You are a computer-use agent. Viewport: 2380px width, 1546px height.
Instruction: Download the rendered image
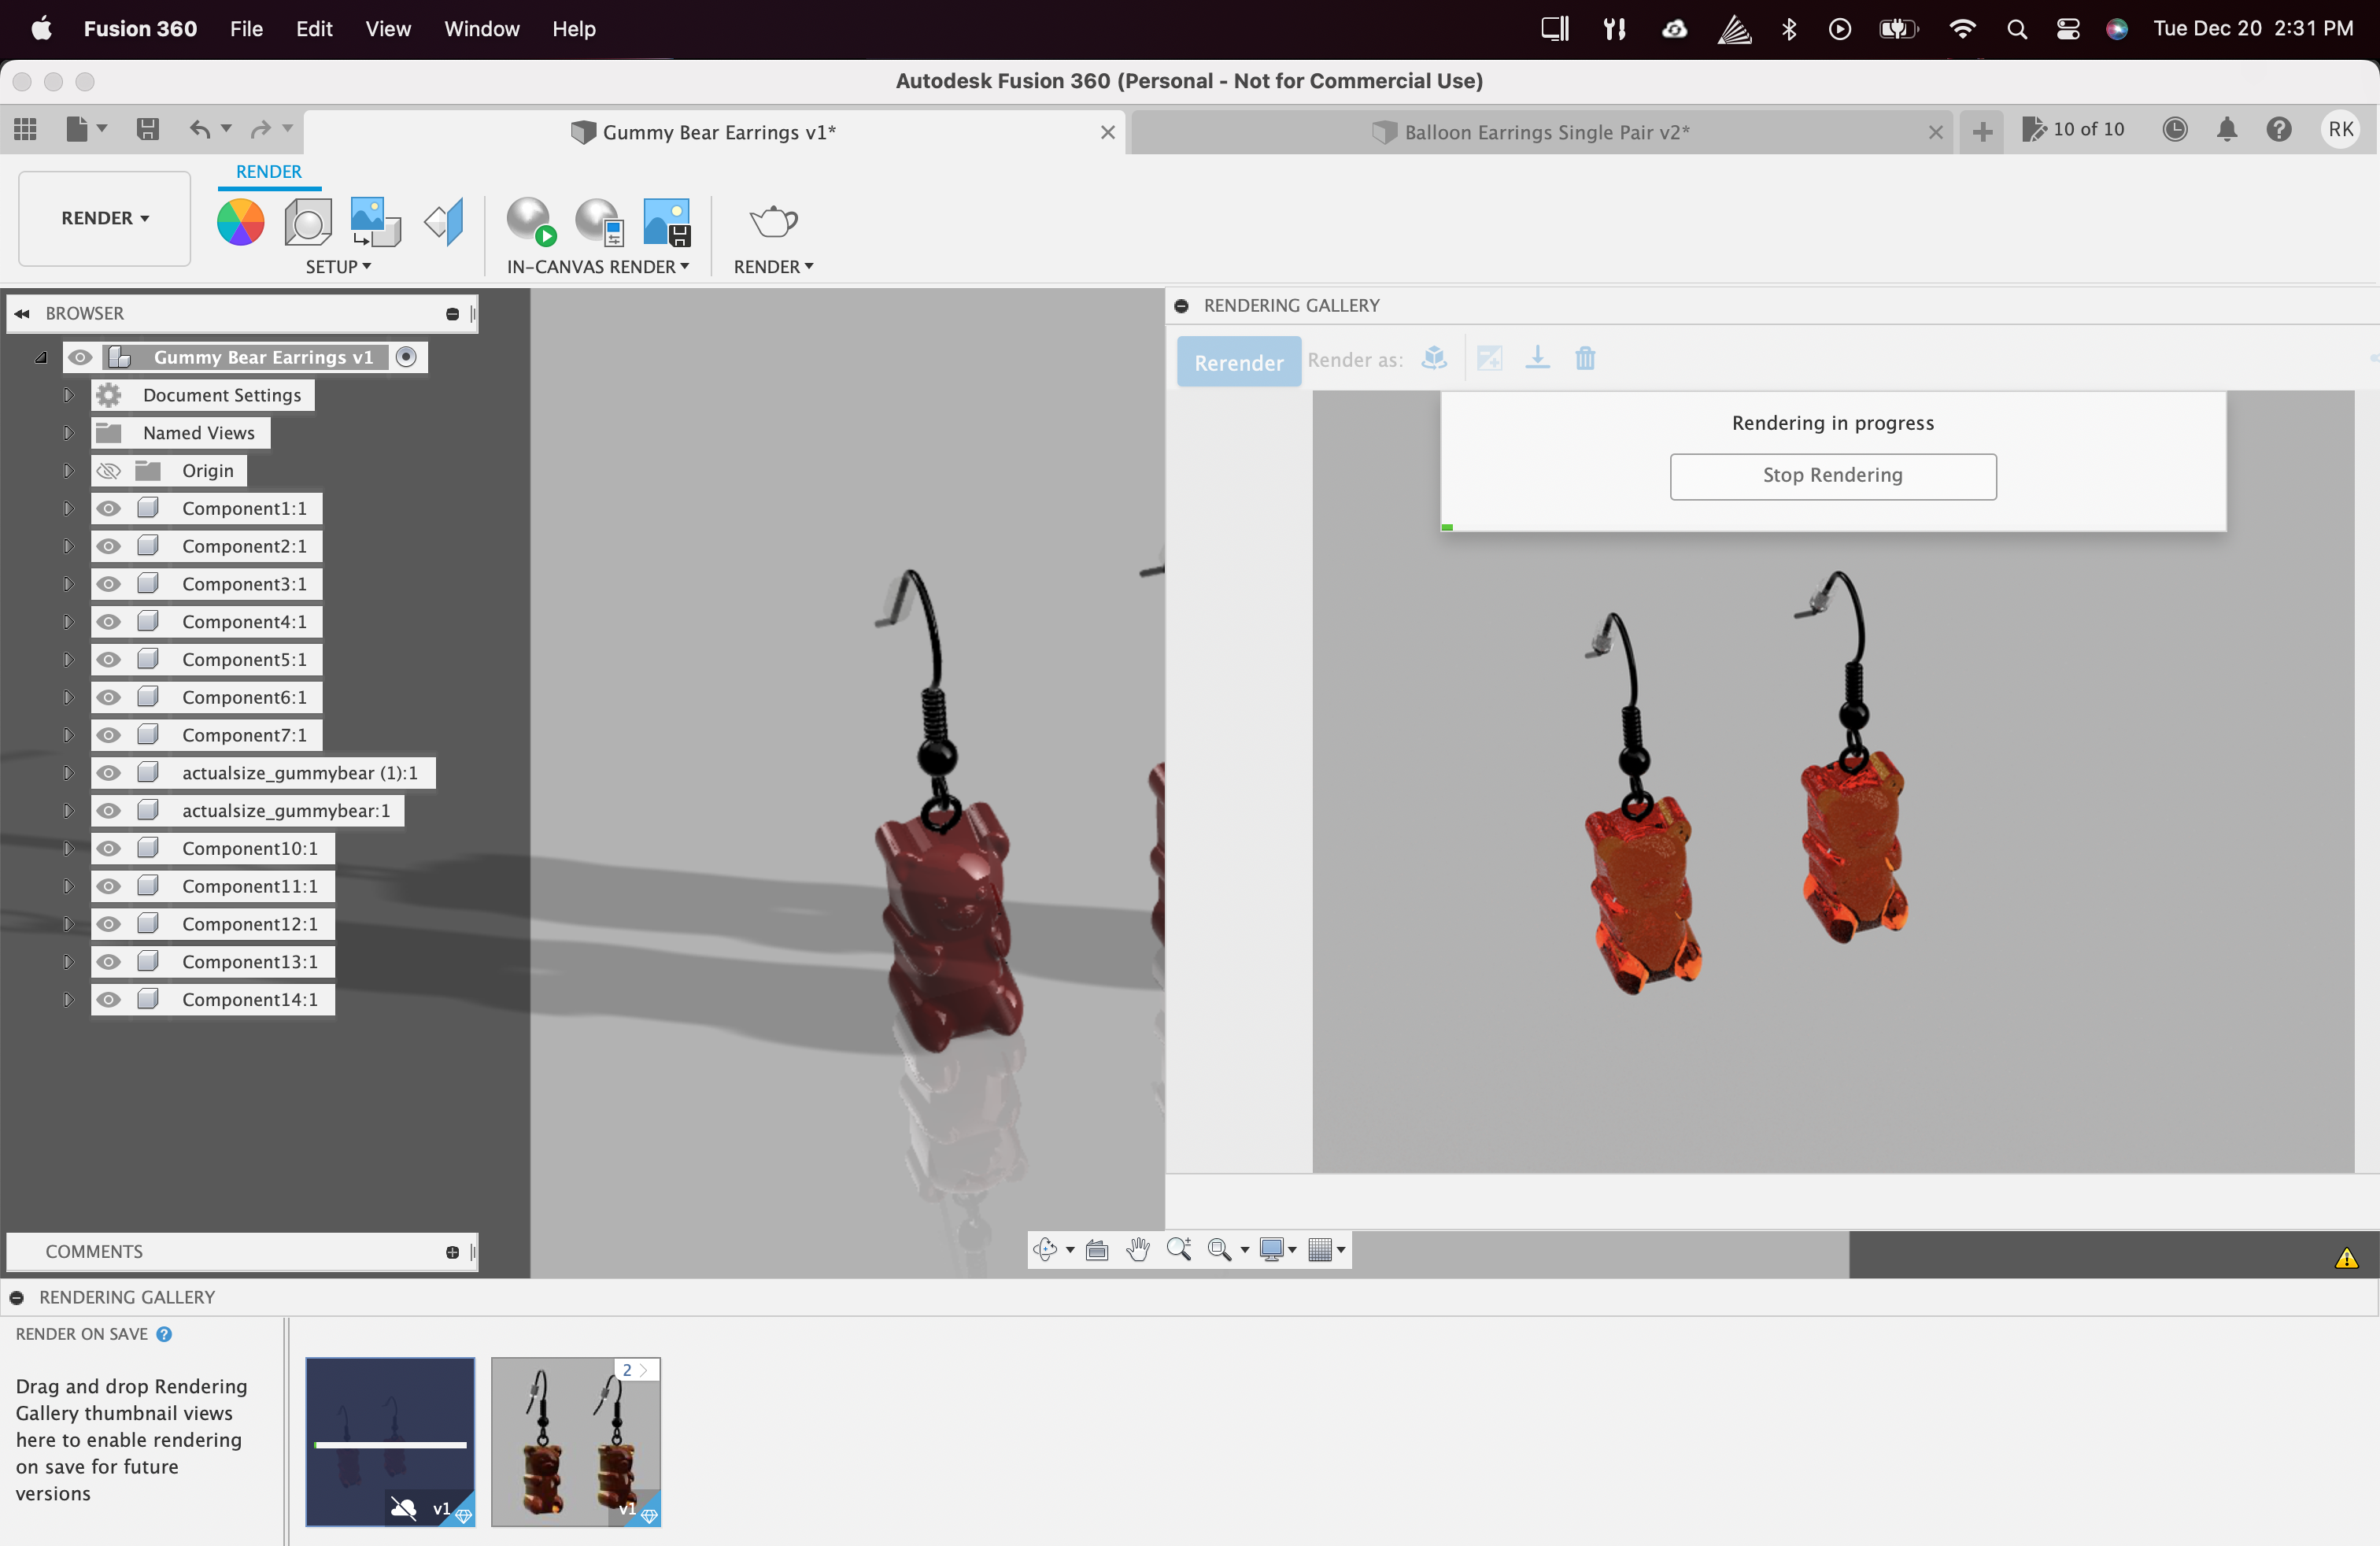pyautogui.click(x=1537, y=358)
